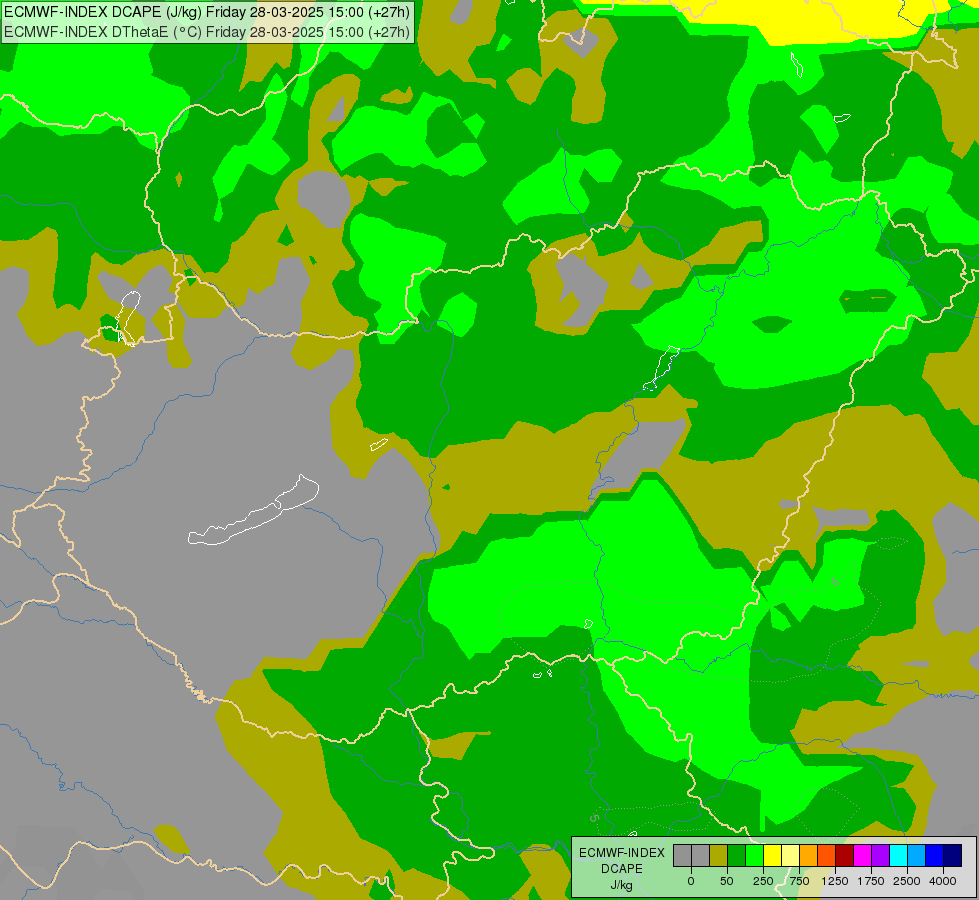This screenshot has width=979, height=900.
Task: Click the dark green legend swatch
Action: (x=737, y=855)
